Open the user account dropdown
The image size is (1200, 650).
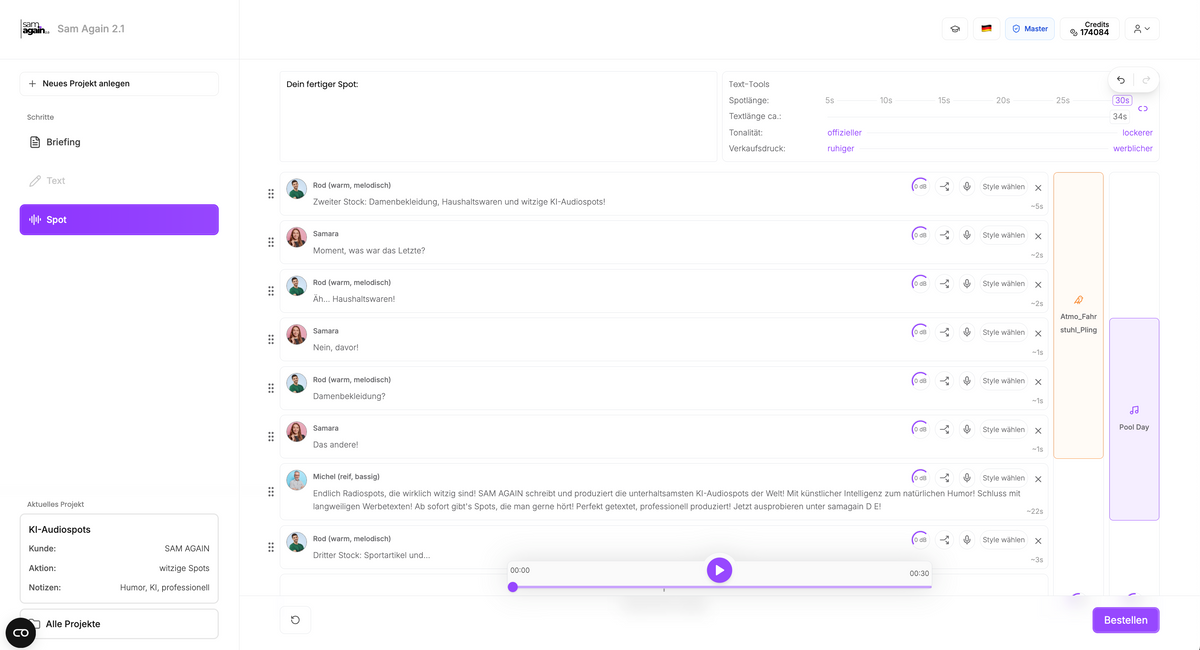click(x=1141, y=29)
